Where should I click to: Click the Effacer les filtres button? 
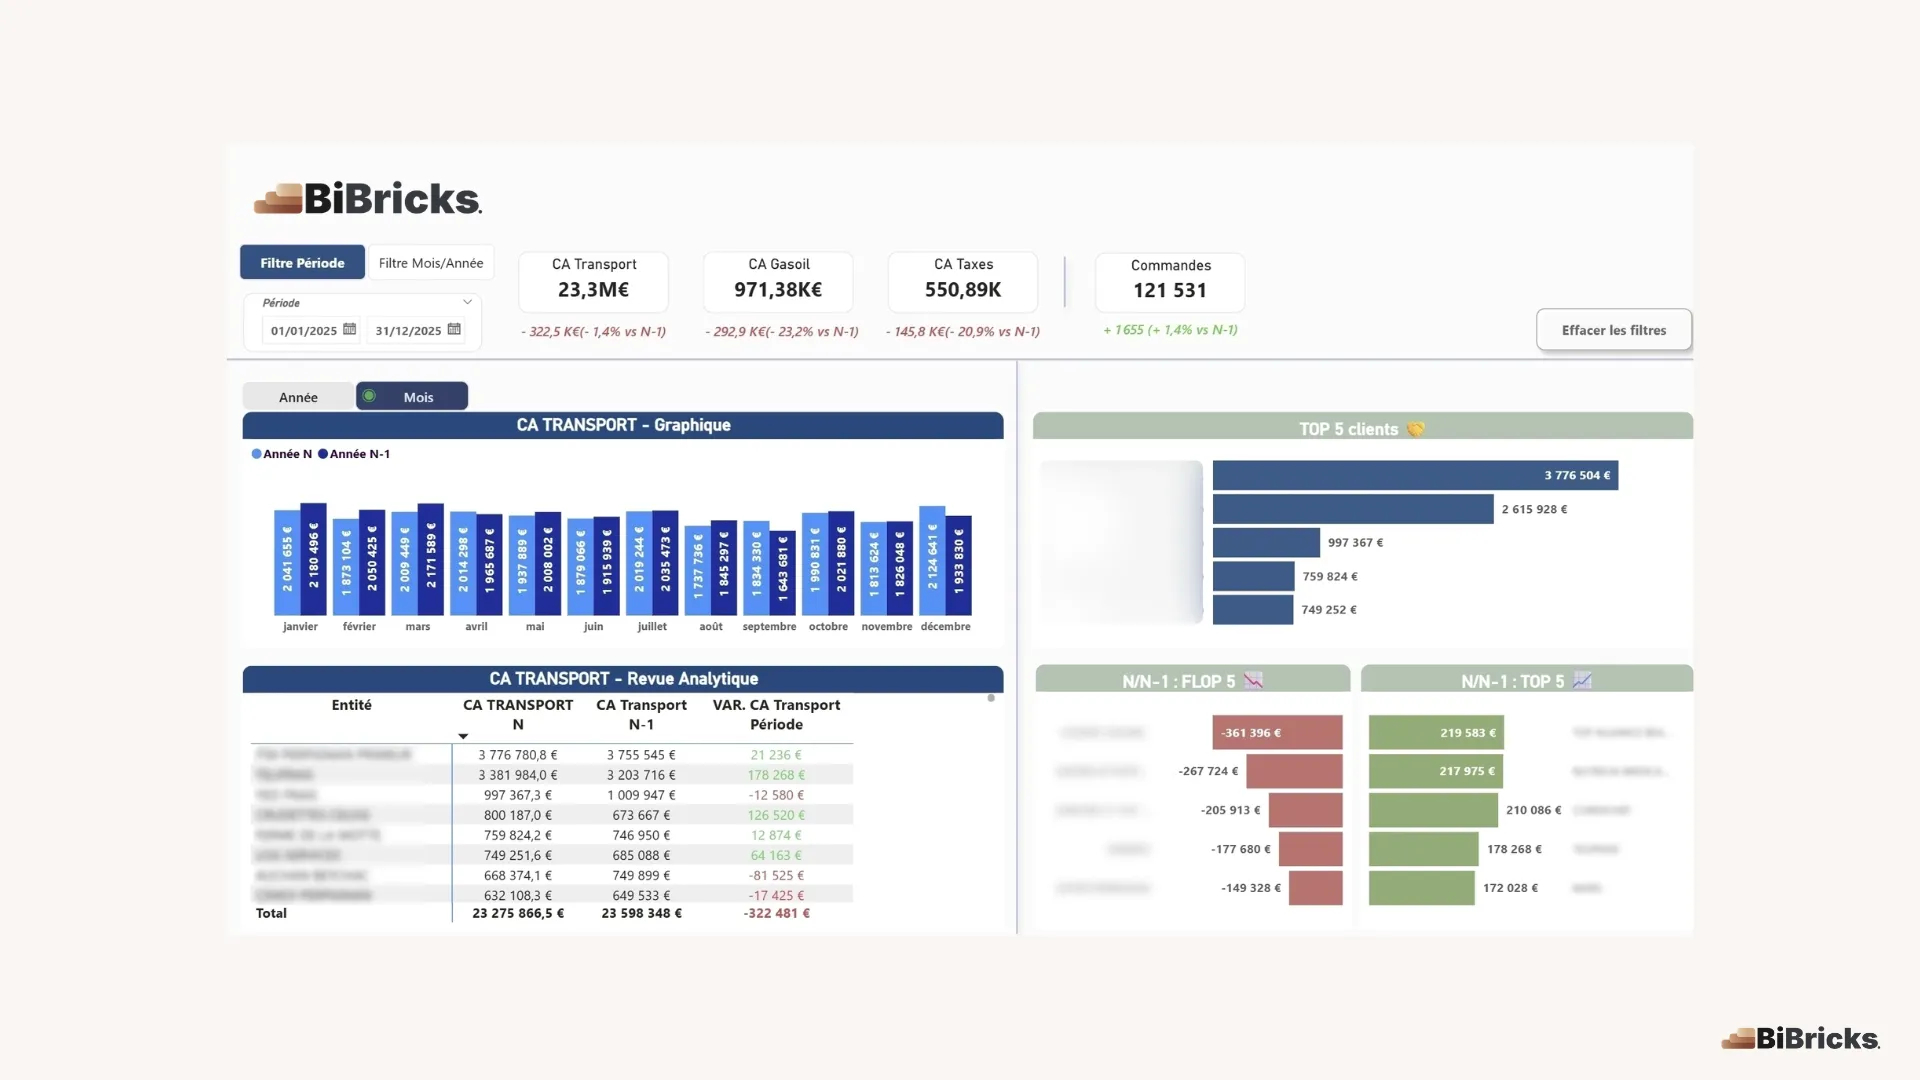(x=1614, y=330)
